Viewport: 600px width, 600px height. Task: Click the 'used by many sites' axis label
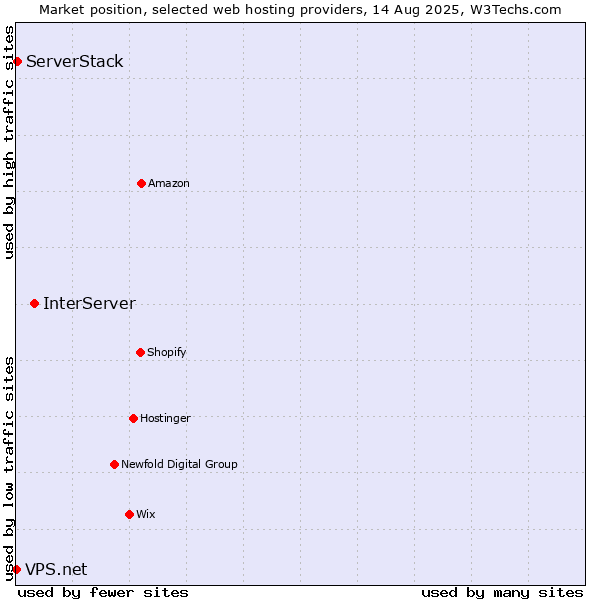click(x=502, y=593)
